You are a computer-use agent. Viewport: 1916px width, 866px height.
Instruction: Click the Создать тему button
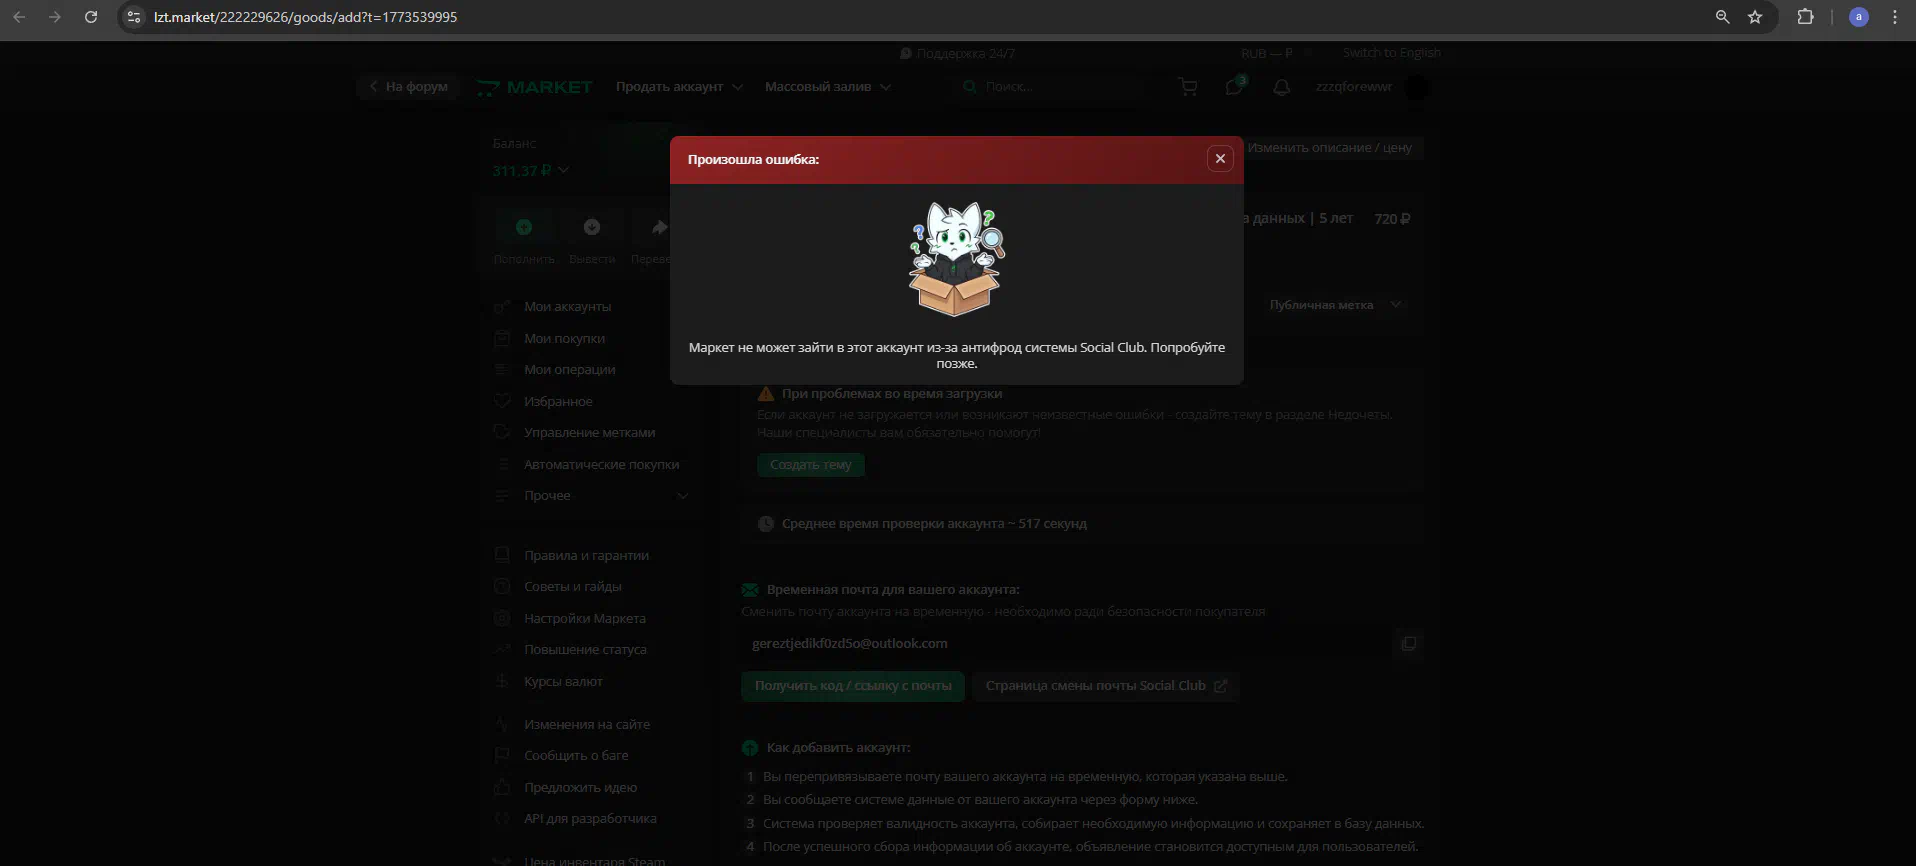coord(810,465)
